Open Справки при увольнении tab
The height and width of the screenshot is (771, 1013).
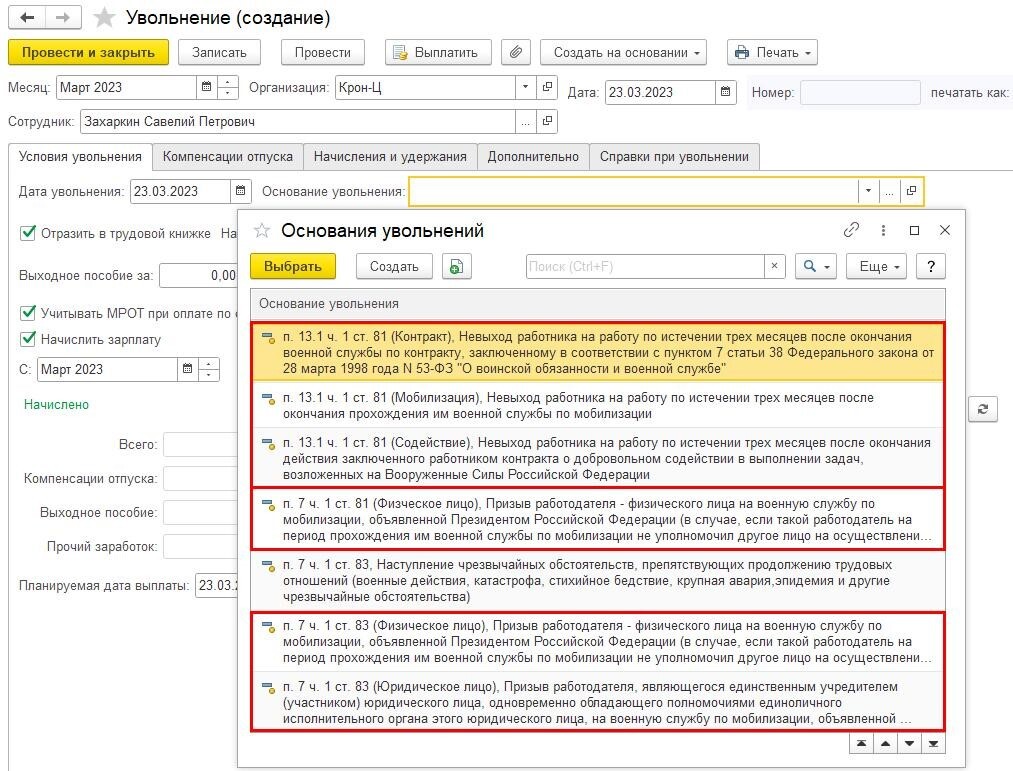[674, 157]
